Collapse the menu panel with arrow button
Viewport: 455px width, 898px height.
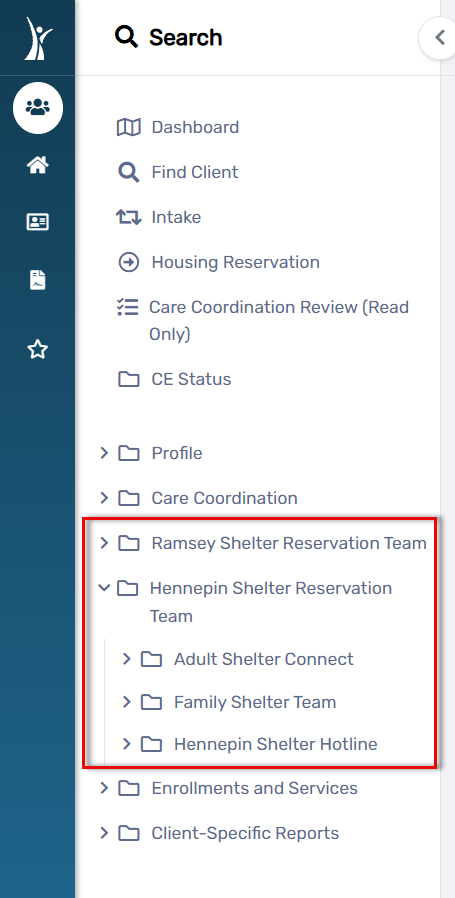pyautogui.click(x=439, y=38)
